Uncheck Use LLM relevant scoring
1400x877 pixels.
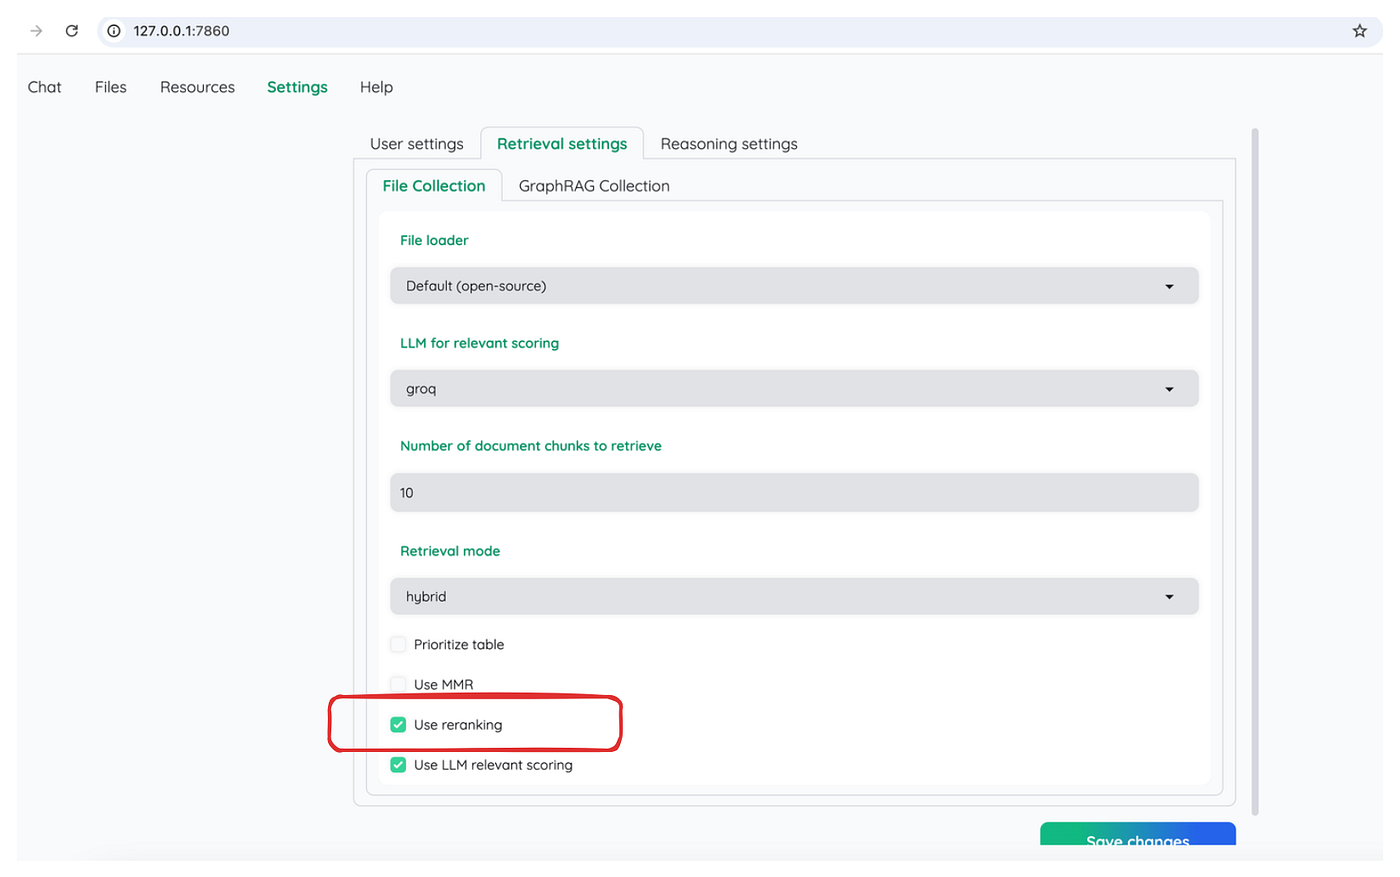pyautogui.click(x=398, y=764)
